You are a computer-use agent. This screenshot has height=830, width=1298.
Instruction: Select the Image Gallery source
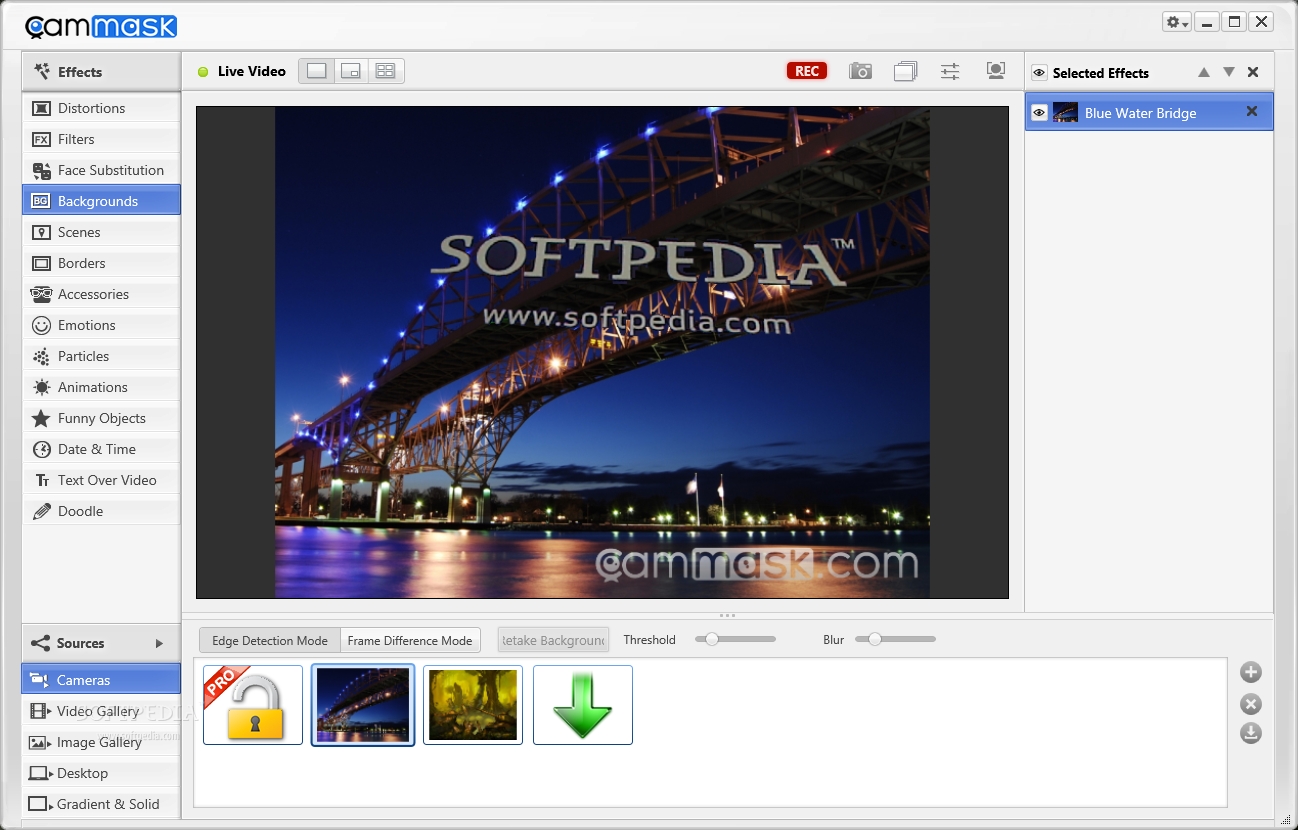[101, 742]
